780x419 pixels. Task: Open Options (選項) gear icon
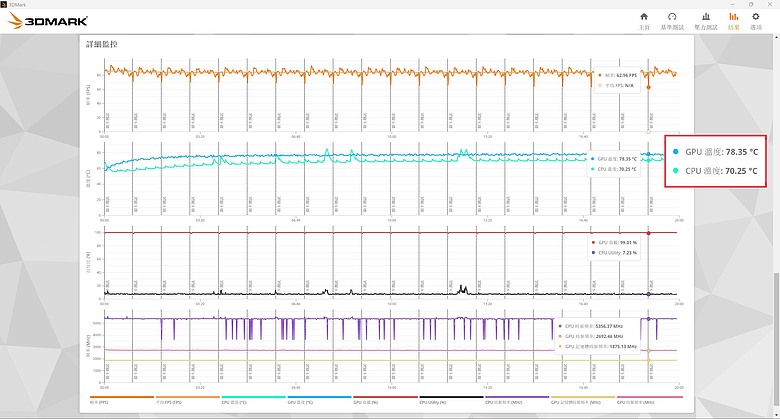click(756, 21)
